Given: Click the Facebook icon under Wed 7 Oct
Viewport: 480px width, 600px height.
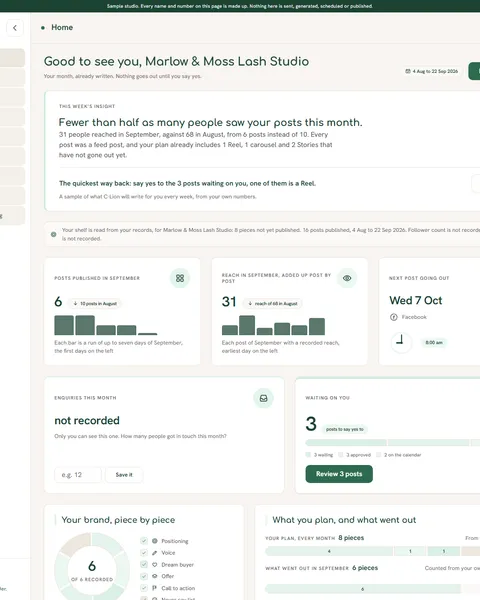Looking at the screenshot, I should 393,317.
